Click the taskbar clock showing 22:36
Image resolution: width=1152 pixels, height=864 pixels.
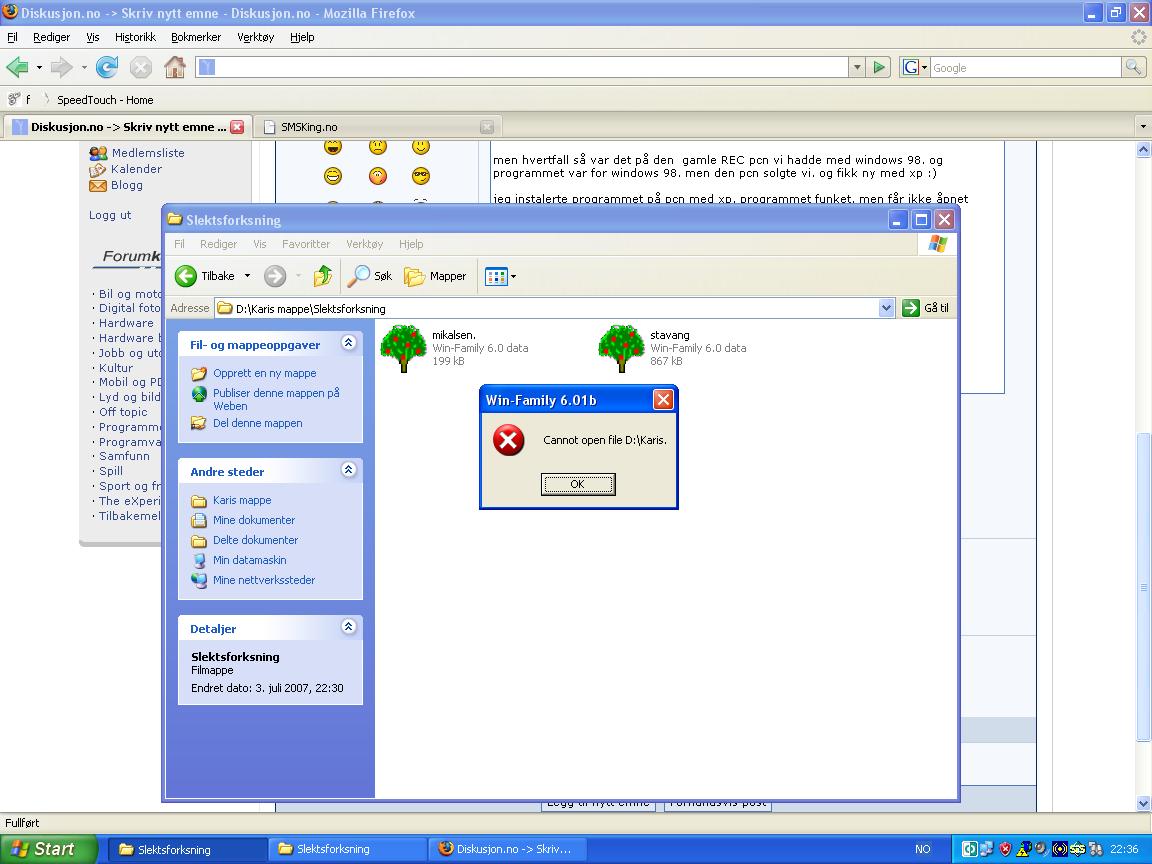pos(1124,849)
